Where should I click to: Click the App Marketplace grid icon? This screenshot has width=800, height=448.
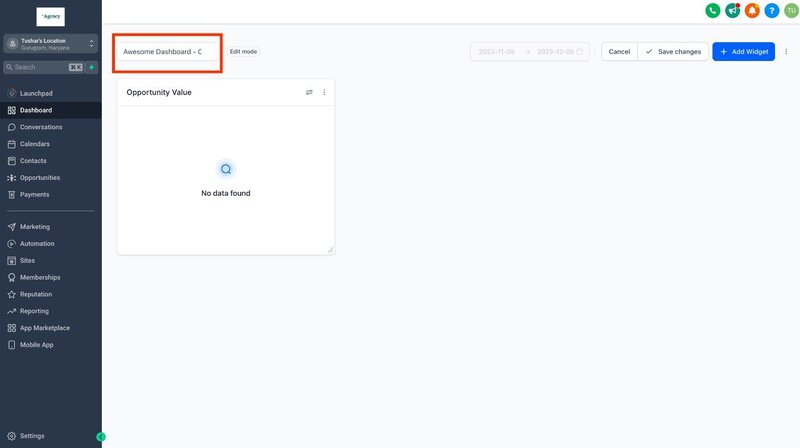coord(12,328)
